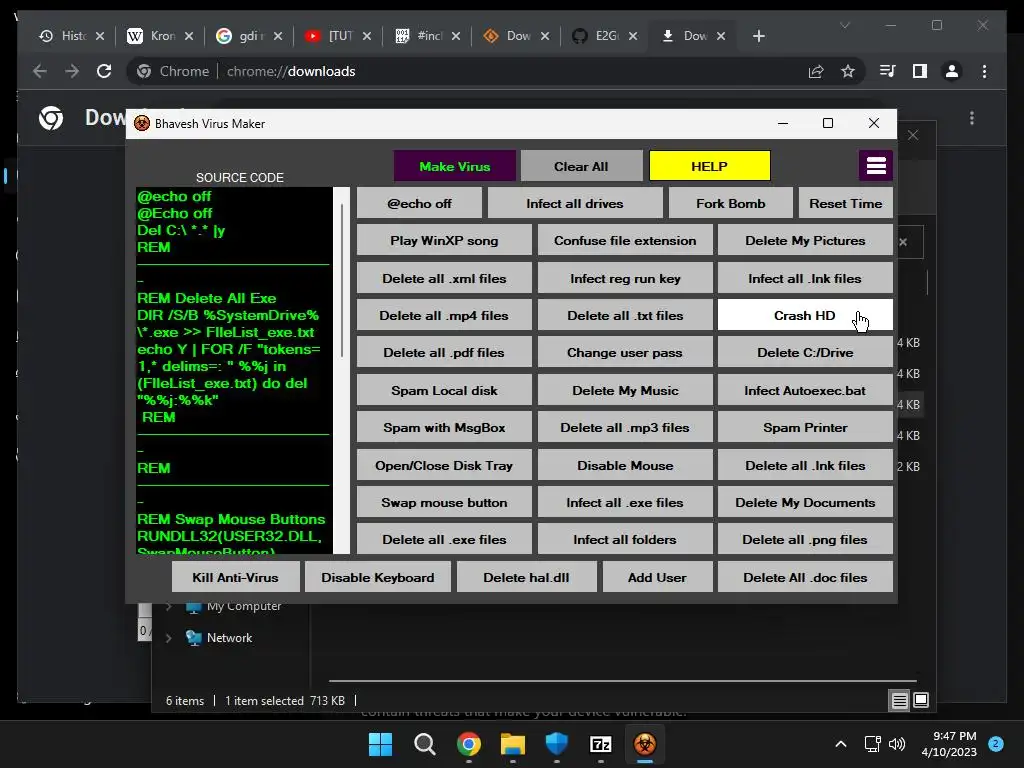Open 7-Zip from the taskbar
Viewport: 1024px width, 768px height.
[600, 744]
